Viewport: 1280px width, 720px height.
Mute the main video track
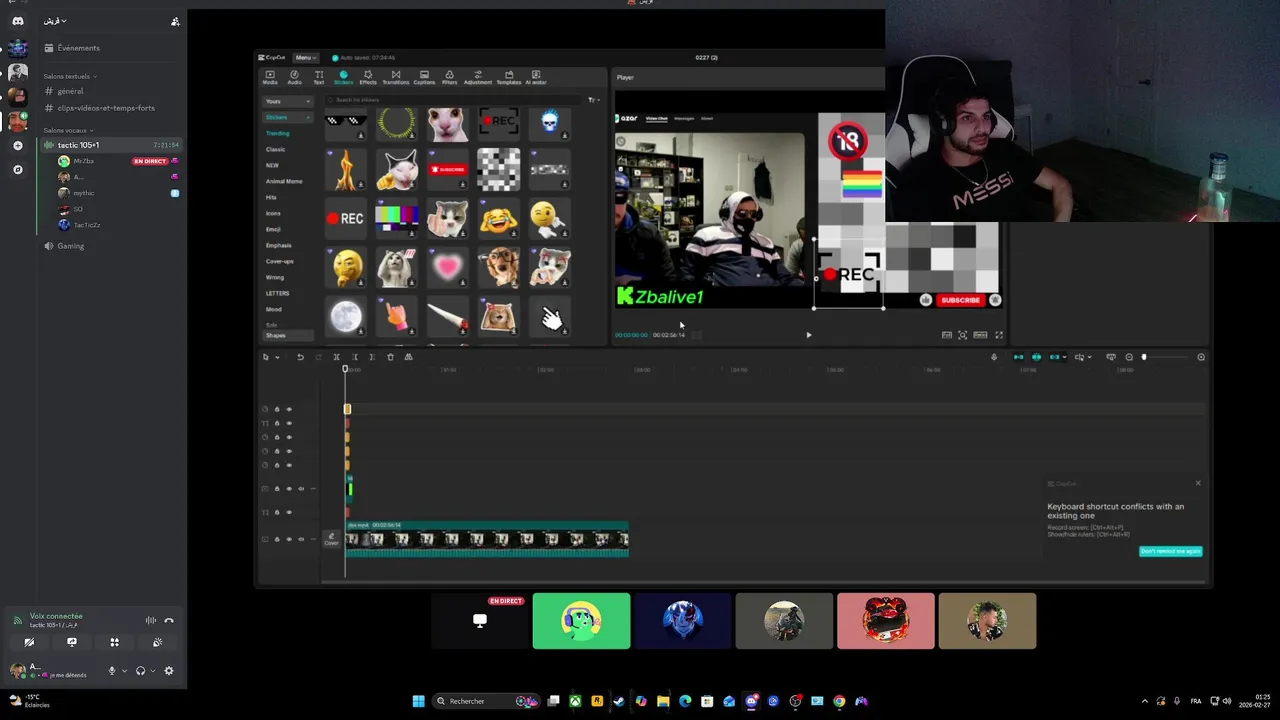(x=301, y=539)
